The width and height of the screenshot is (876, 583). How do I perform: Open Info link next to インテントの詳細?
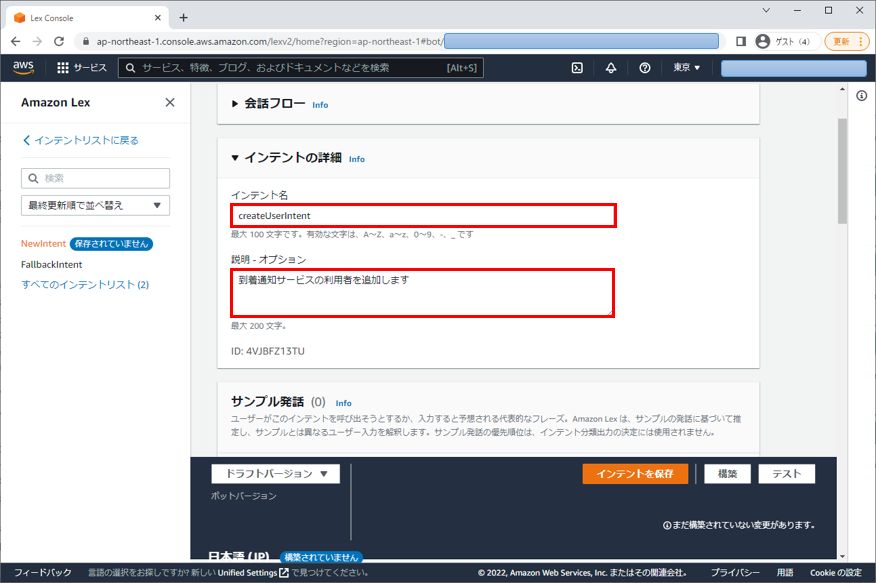pyautogui.click(x=356, y=159)
